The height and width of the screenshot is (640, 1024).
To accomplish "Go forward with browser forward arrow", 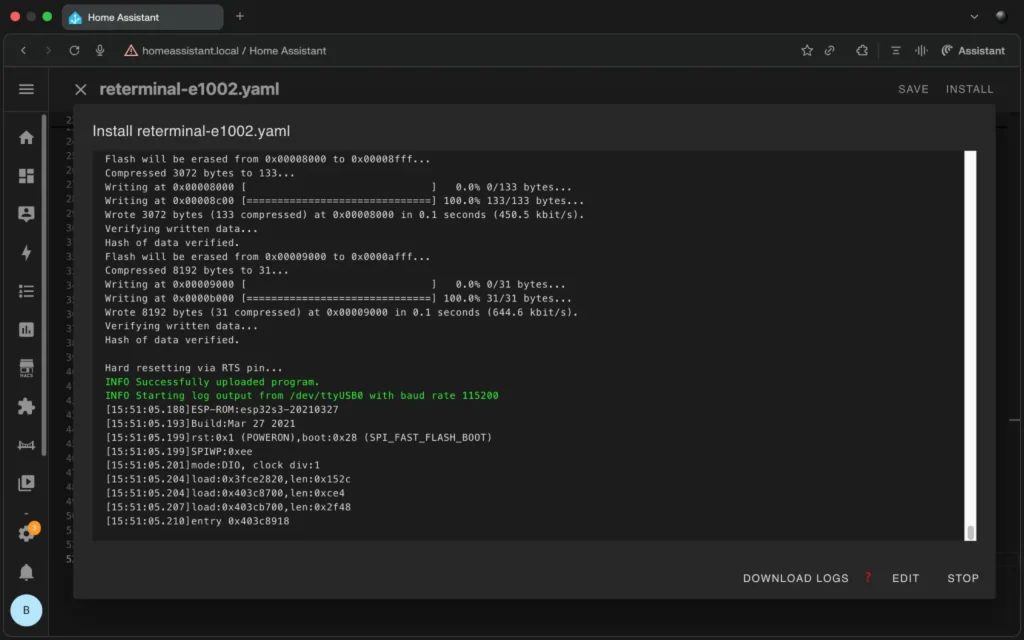I will tap(48, 50).
